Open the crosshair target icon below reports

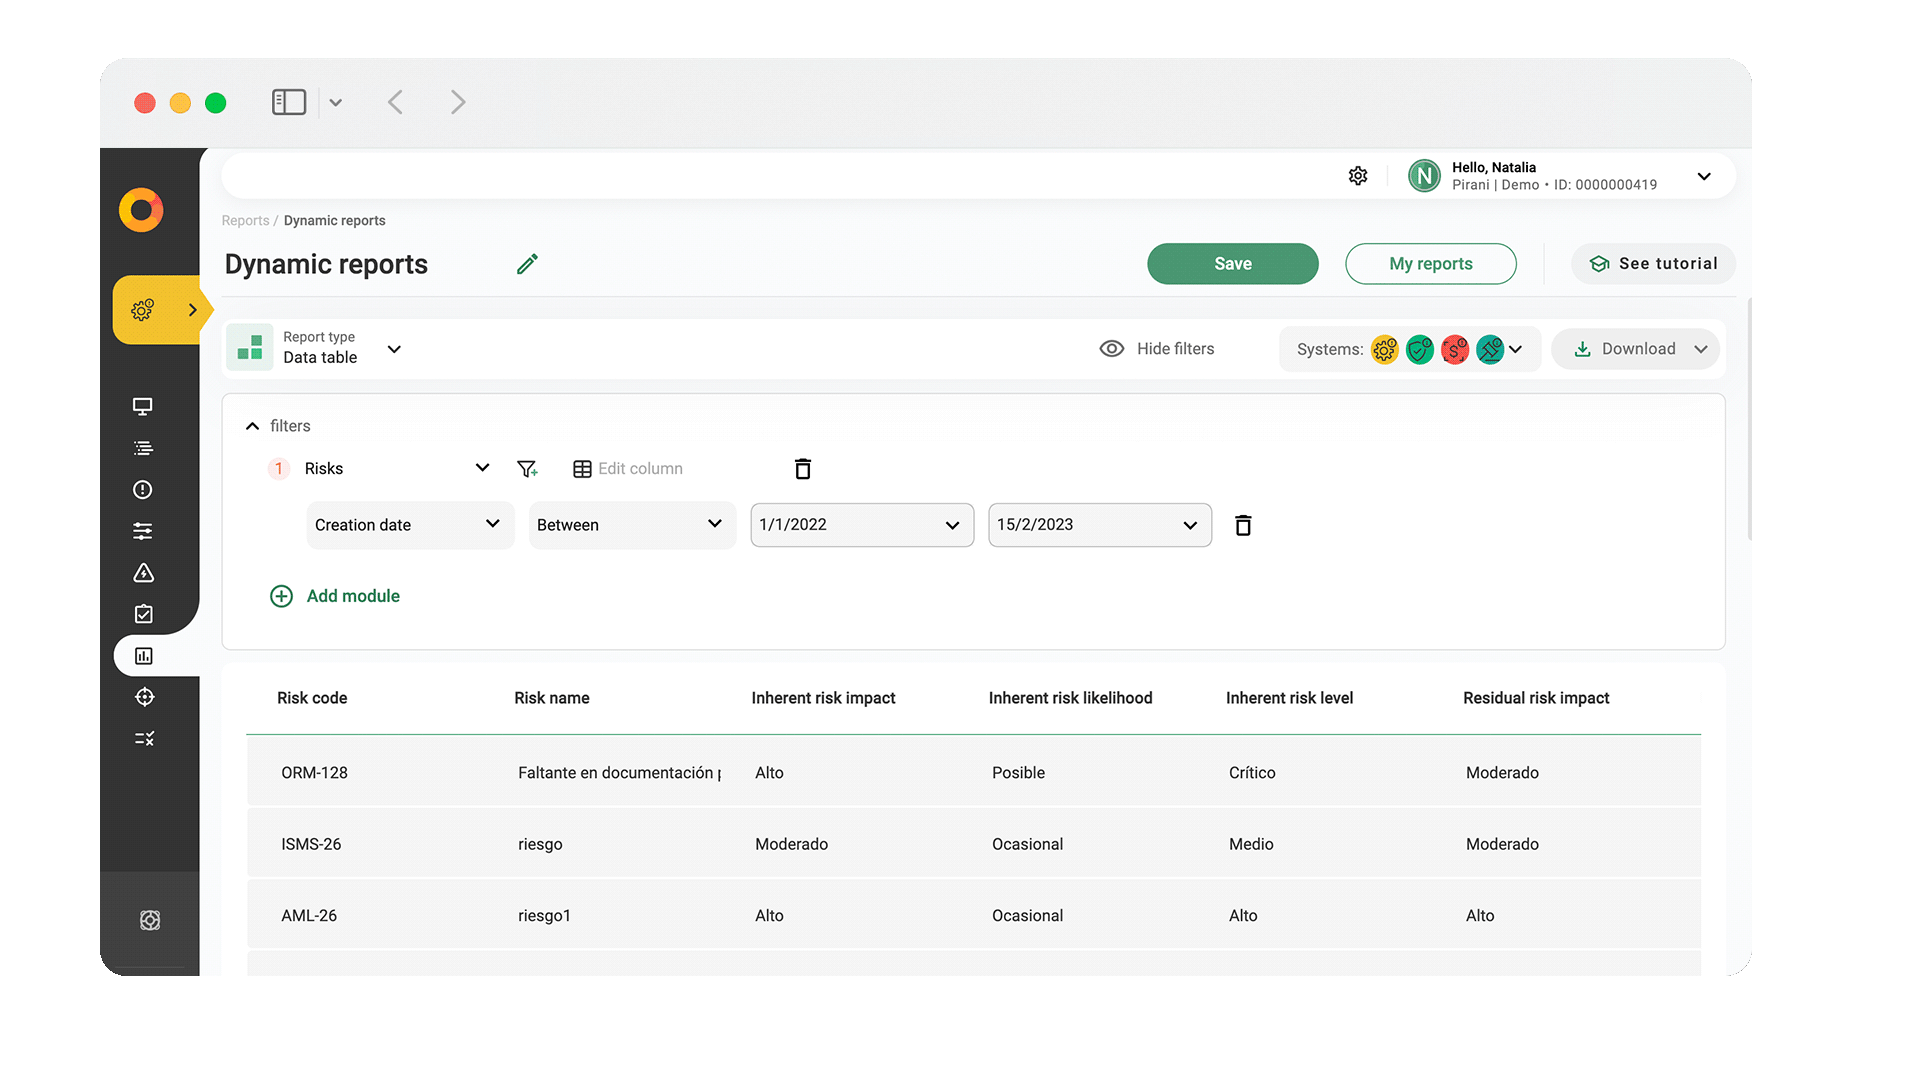[x=144, y=697]
